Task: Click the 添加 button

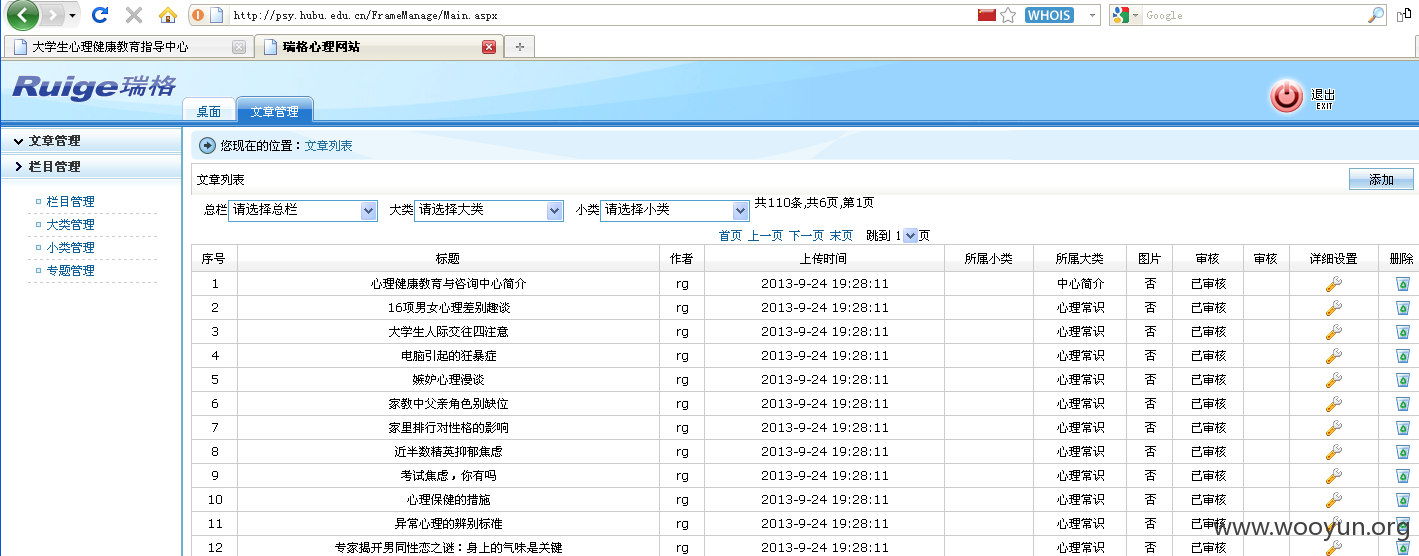Action: click(1381, 179)
